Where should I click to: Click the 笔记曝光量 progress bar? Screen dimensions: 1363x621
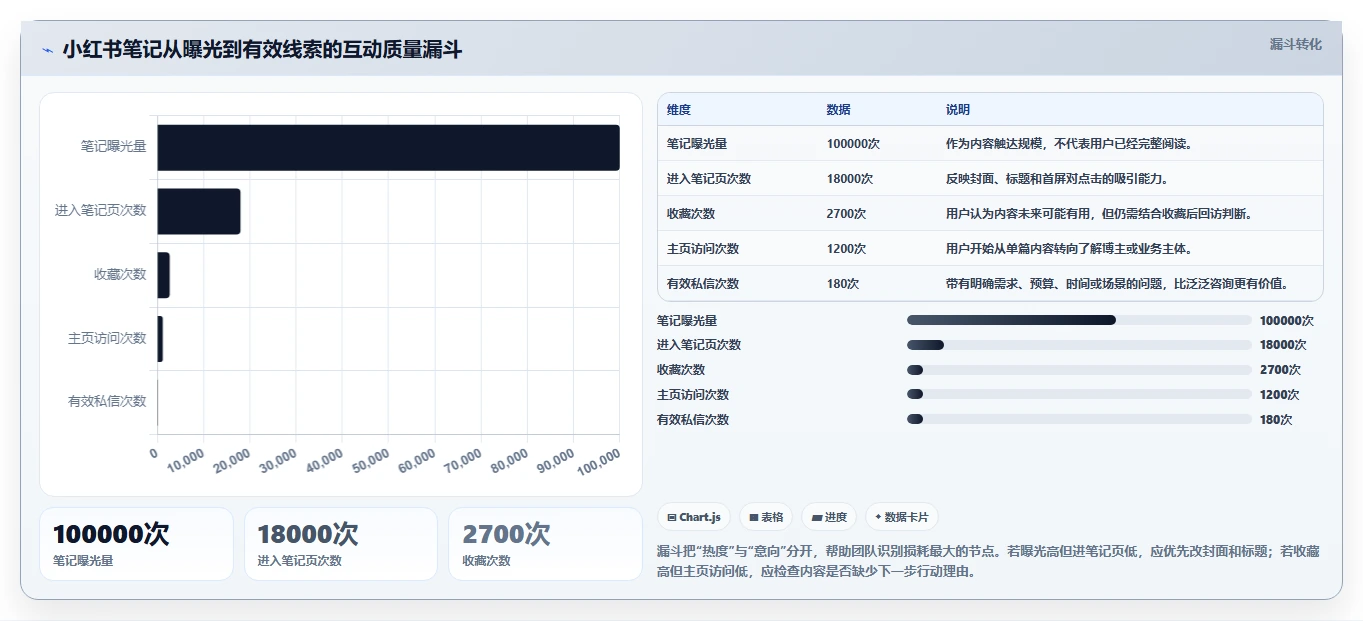point(1079,320)
